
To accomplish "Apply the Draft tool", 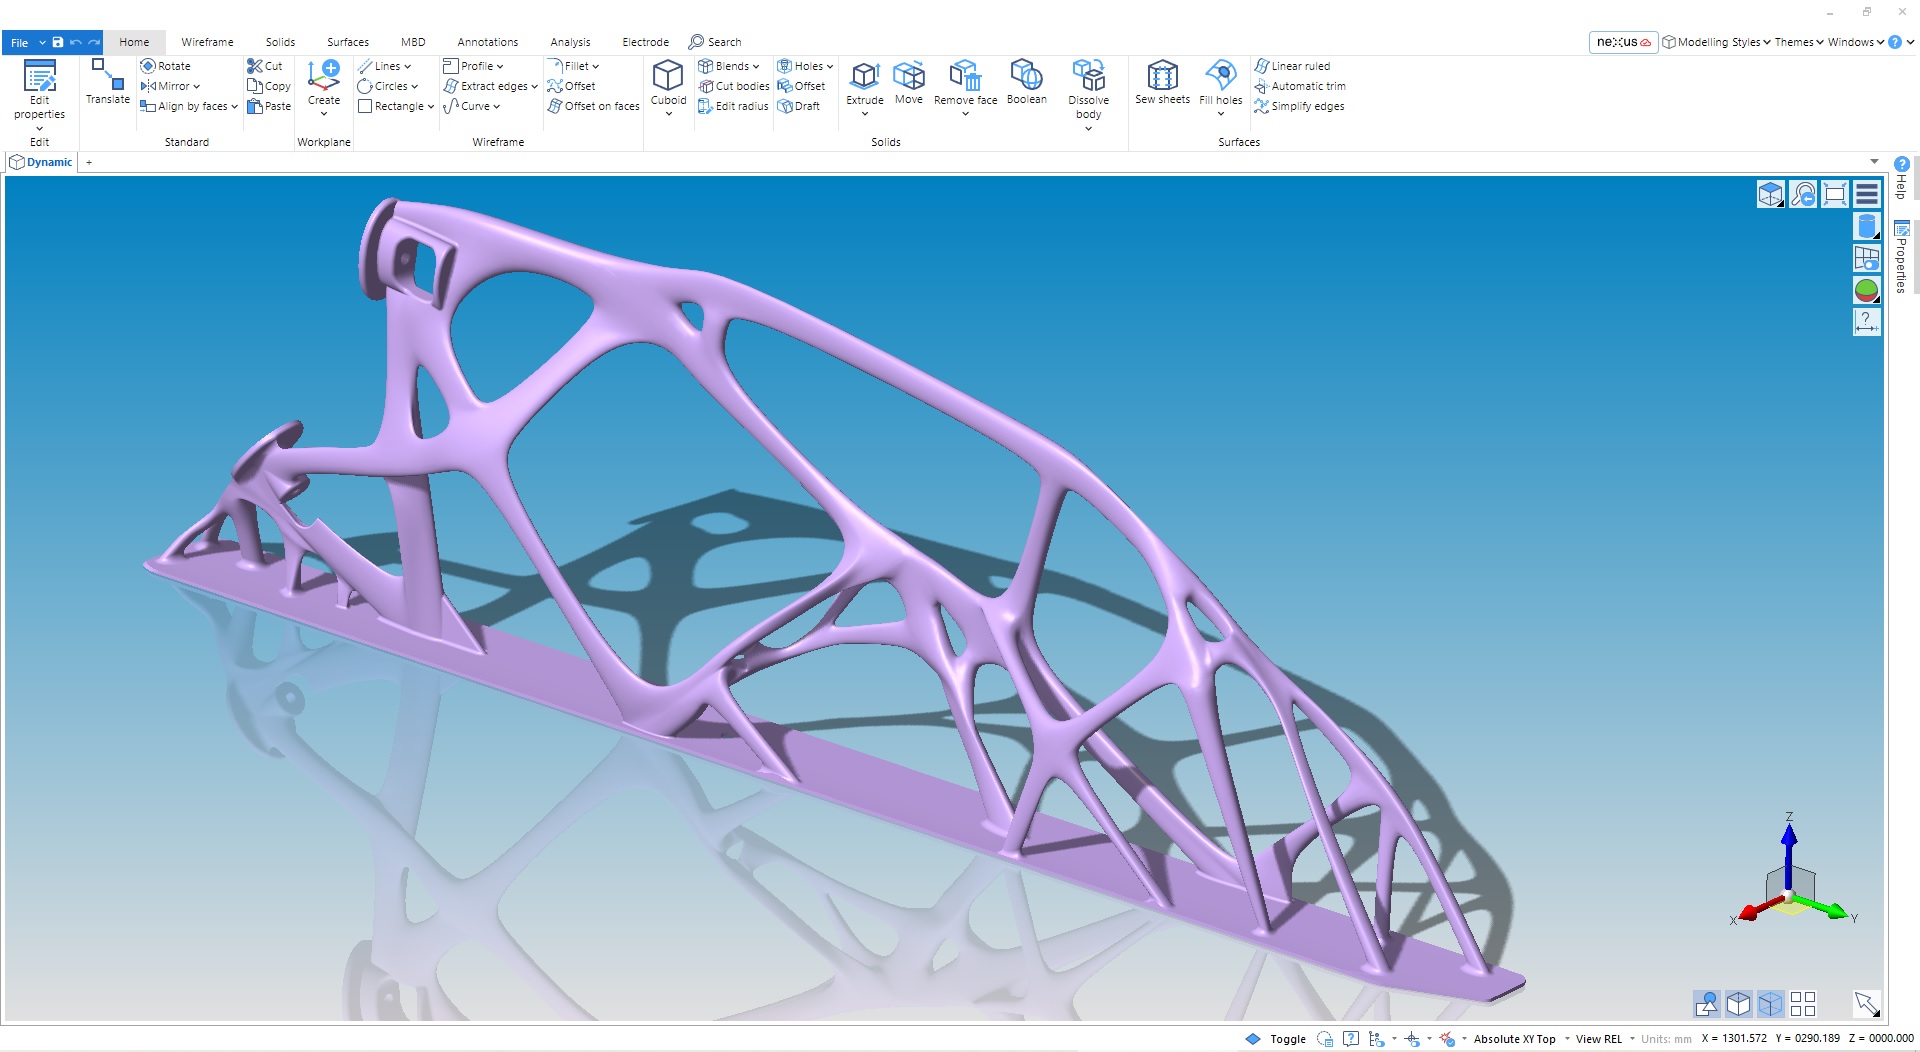I will coord(799,106).
